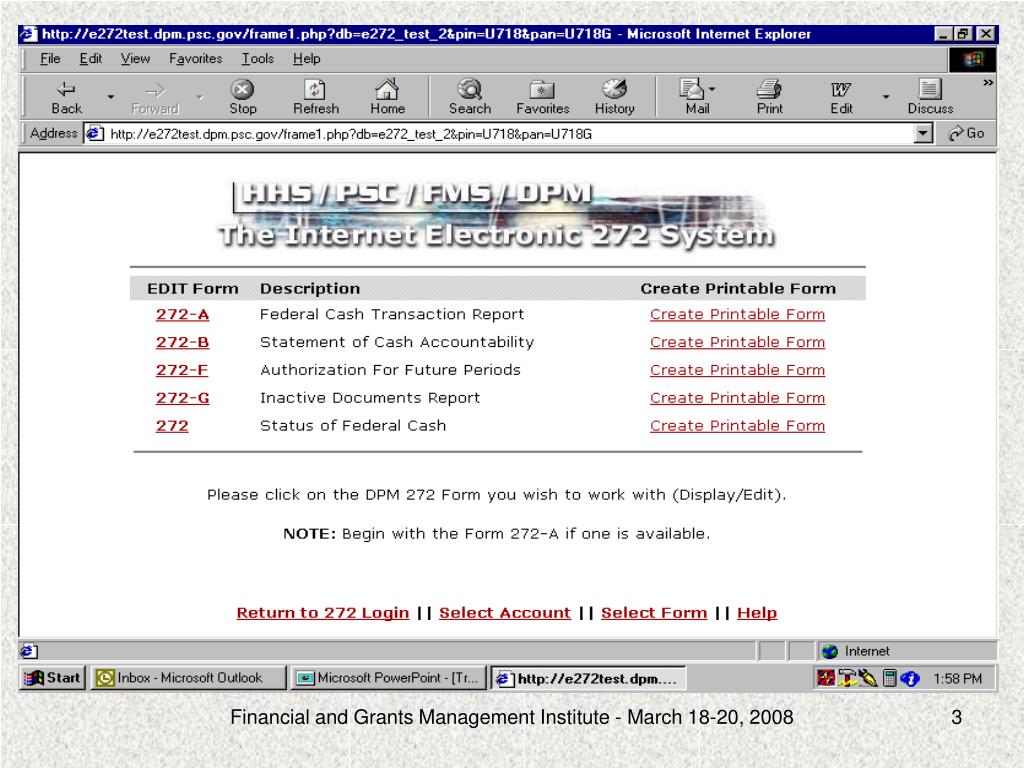Click the calculator-like tray icon
The height and width of the screenshot is (768, 1024).
tap(889, 679)
